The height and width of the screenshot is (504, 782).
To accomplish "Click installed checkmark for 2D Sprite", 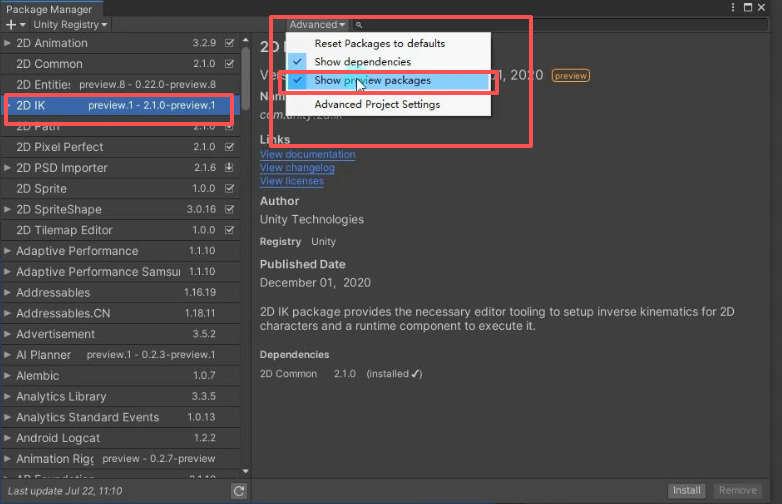I will [229, 188].
